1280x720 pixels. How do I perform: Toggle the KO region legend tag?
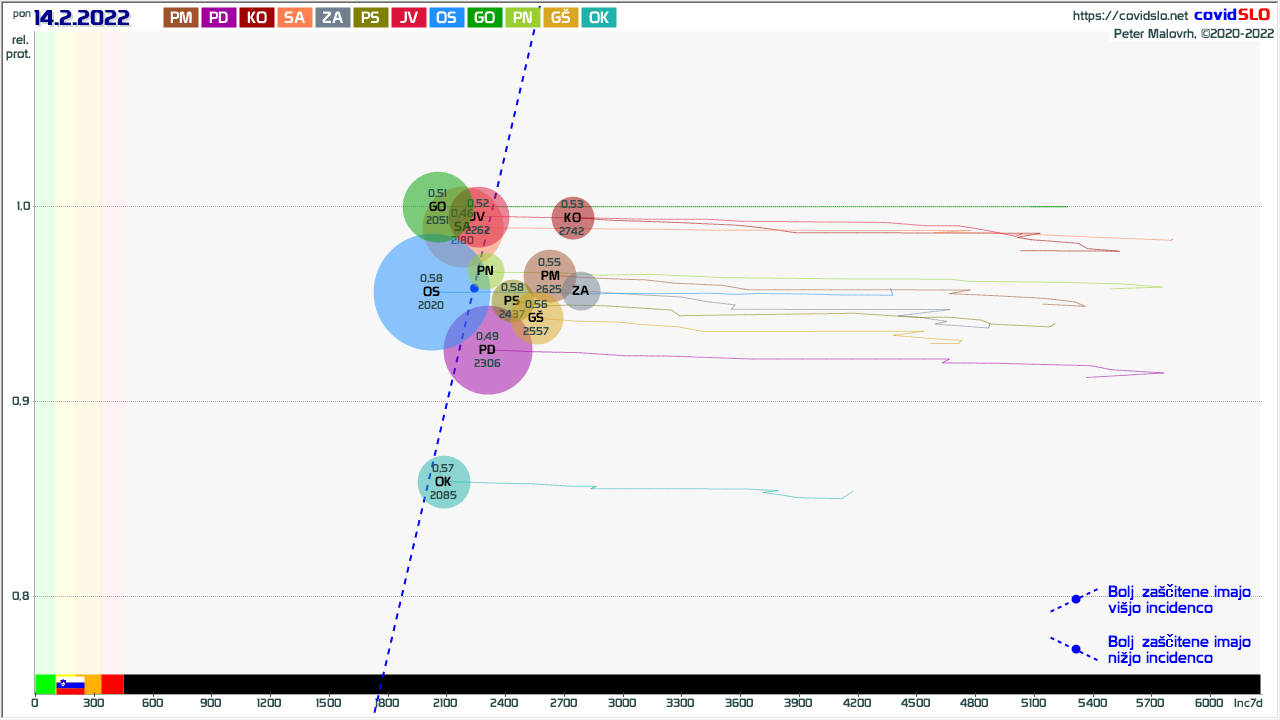tap(257, 17)
